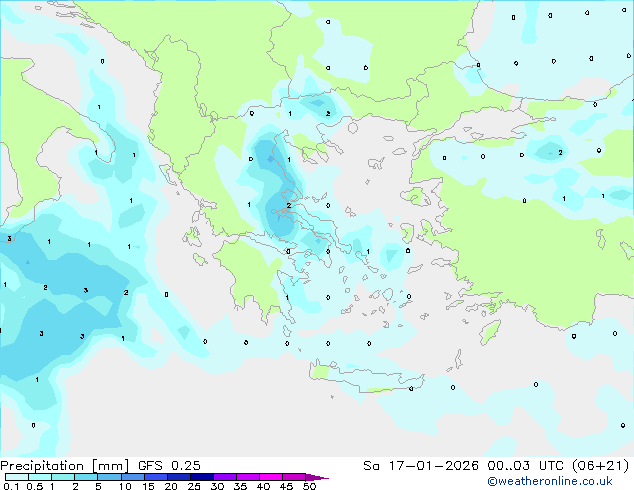Screen dimensions: 634x490
Task: Click the 'GFS 0.25' model label
Action: click(169, 466)
